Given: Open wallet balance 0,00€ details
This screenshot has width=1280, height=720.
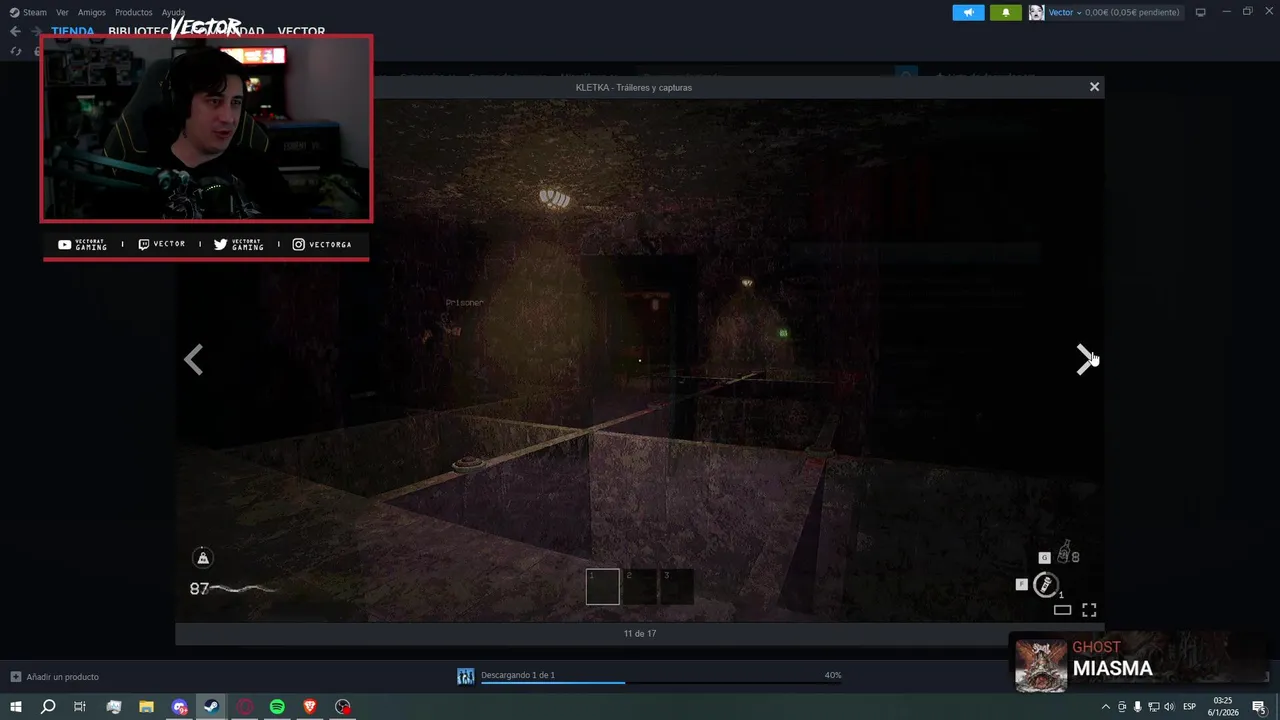Looking at the screenshot, I should click(1132, 12).
